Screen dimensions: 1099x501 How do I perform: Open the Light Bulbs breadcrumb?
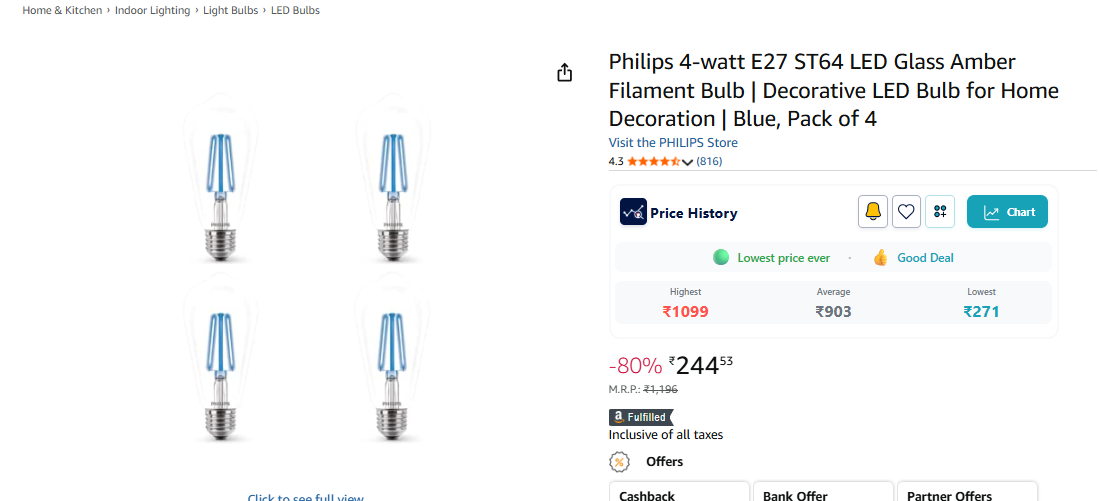click(231, 10)
